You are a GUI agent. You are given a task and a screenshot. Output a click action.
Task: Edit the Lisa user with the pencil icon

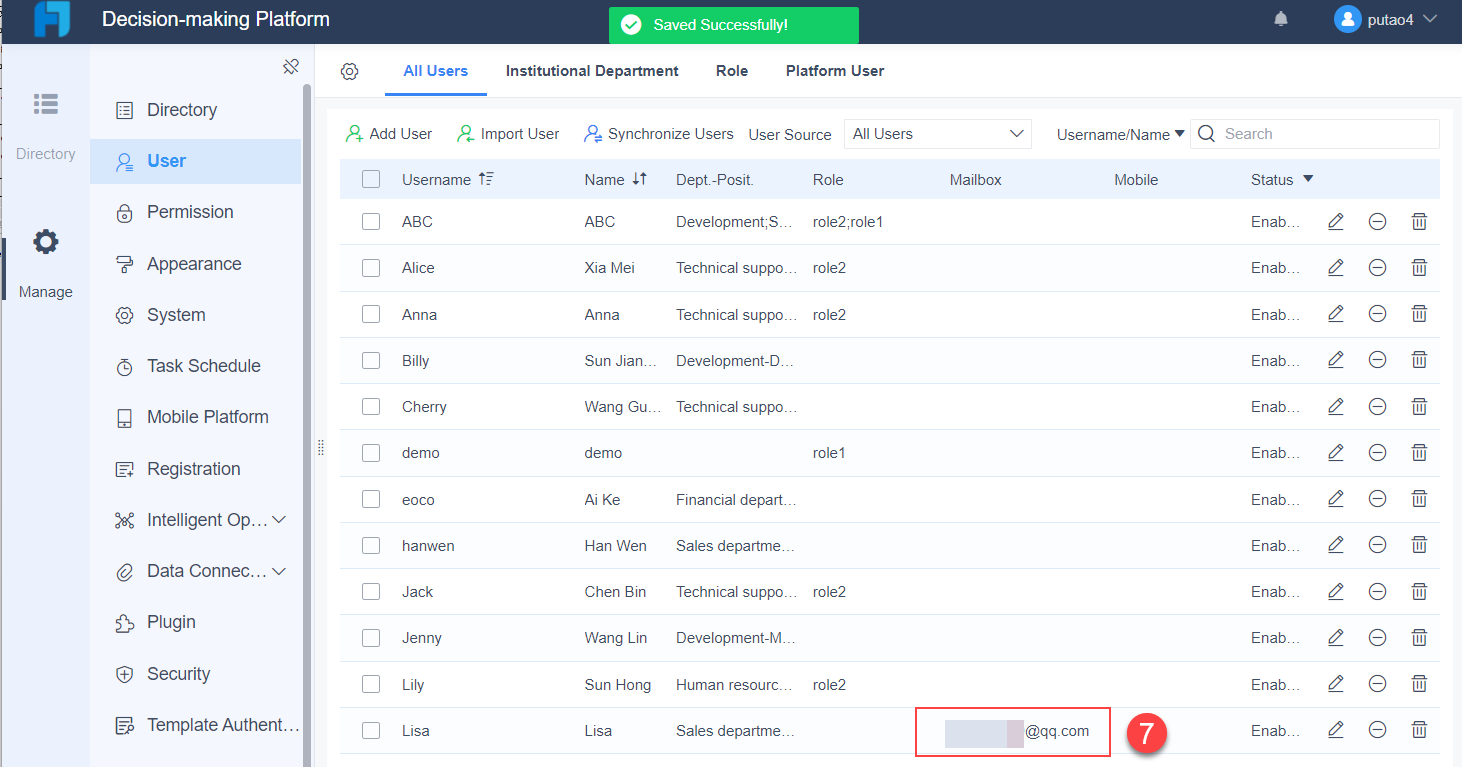pyautogui.click(x=1335, y=730)
